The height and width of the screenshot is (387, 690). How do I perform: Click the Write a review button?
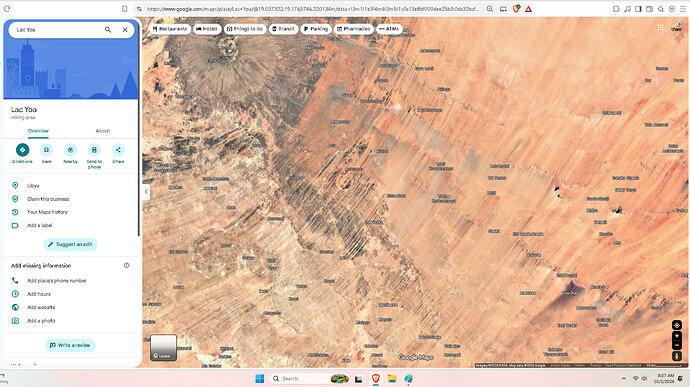pos(70,345)
